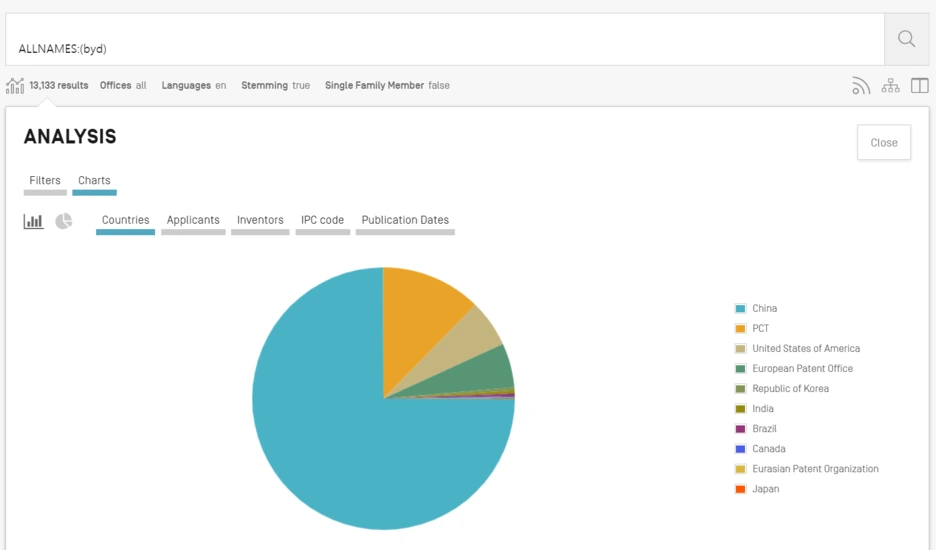Click the Languages en setting
936x550 pixels.
tap(194, 85)
